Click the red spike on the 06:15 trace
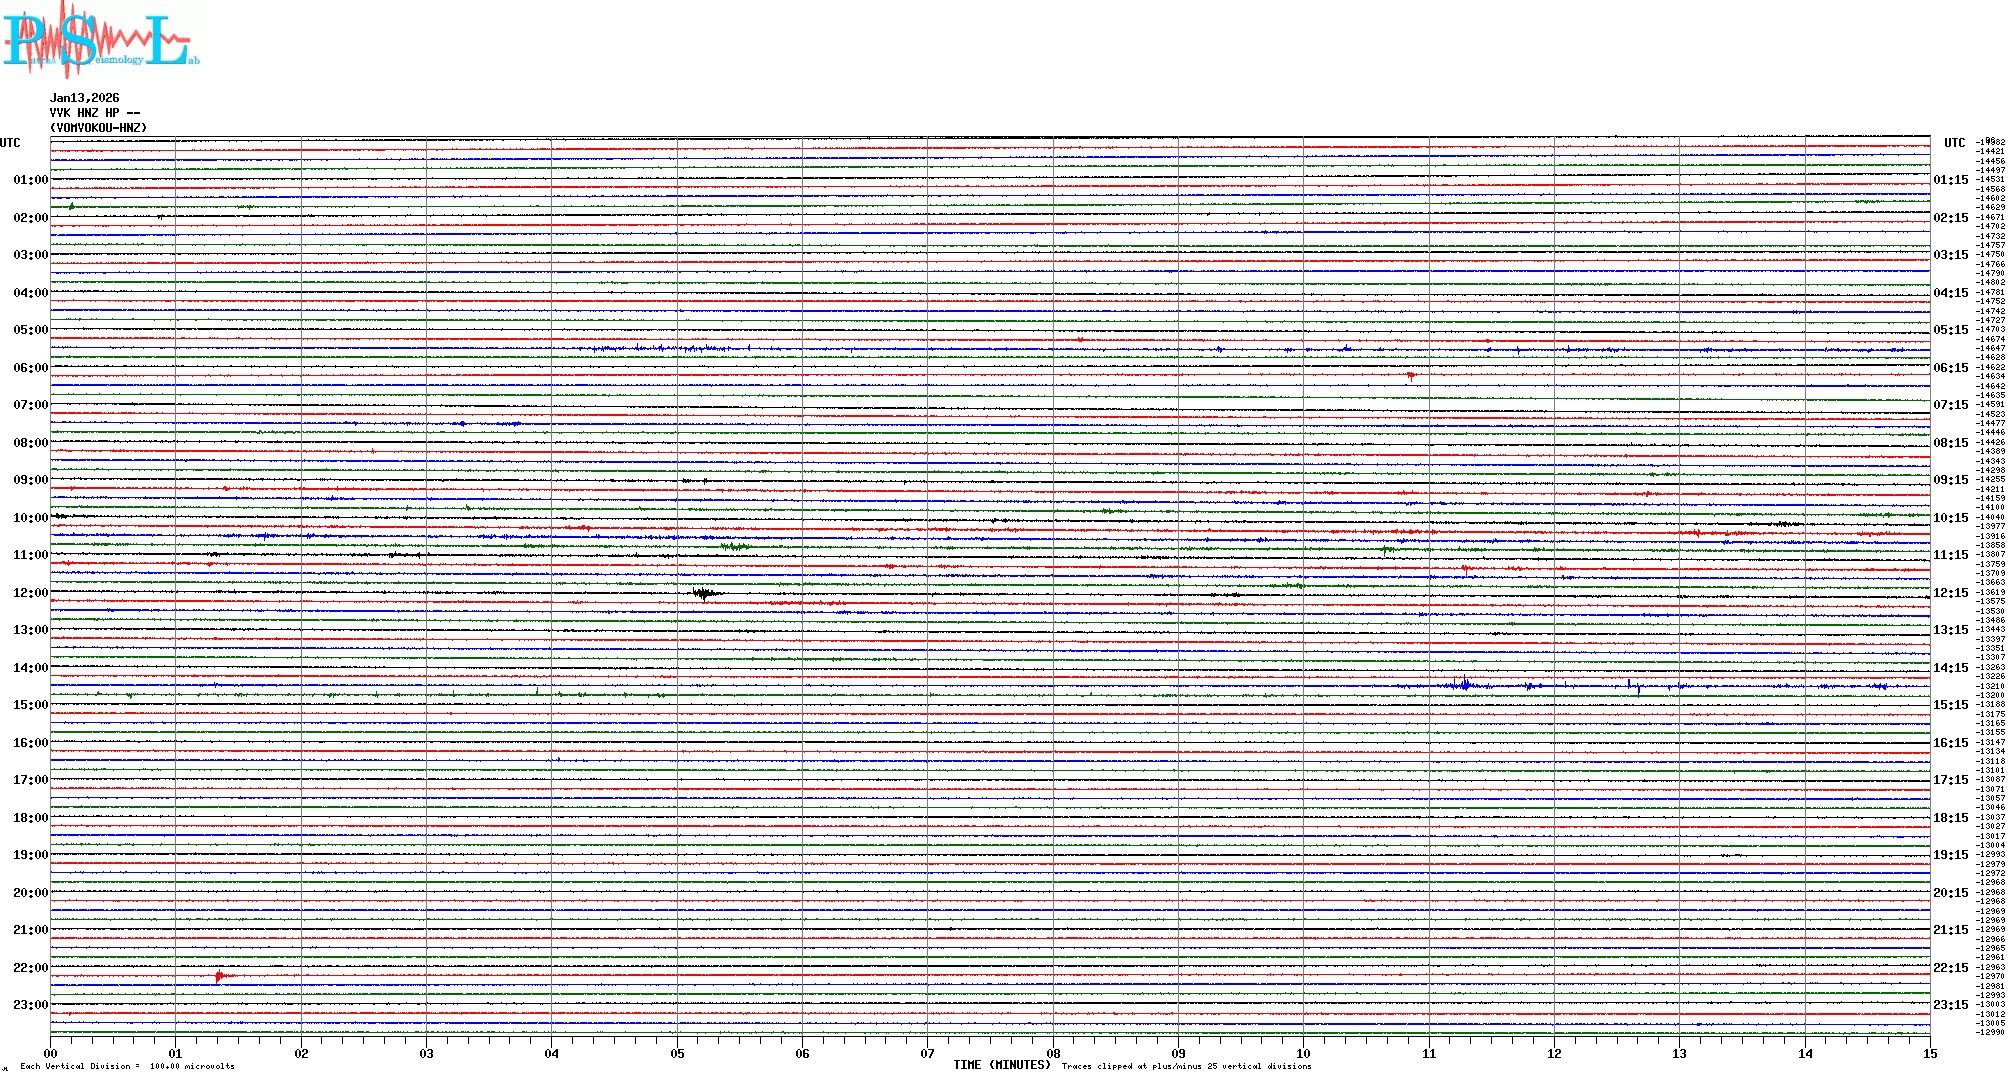 tap(1410, 376)
